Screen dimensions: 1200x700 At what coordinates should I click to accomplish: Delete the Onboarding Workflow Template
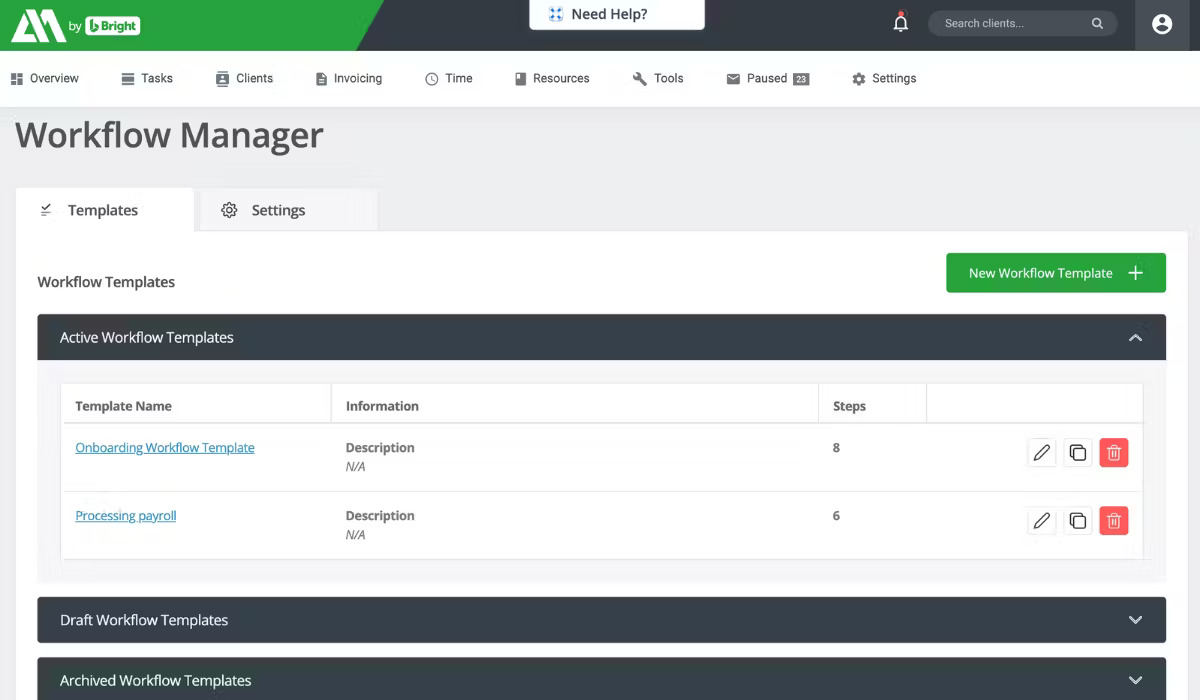point(1113,452)
